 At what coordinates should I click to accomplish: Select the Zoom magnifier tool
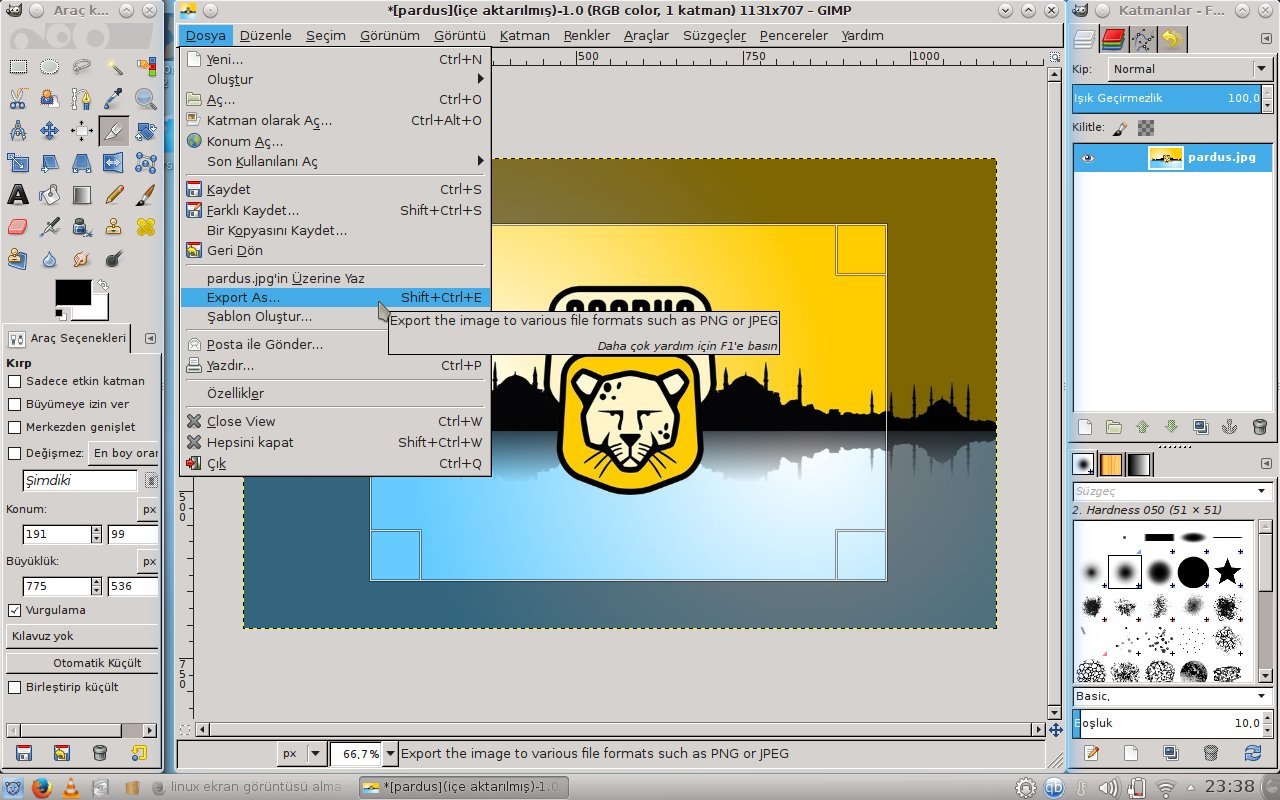coord(146,99)
